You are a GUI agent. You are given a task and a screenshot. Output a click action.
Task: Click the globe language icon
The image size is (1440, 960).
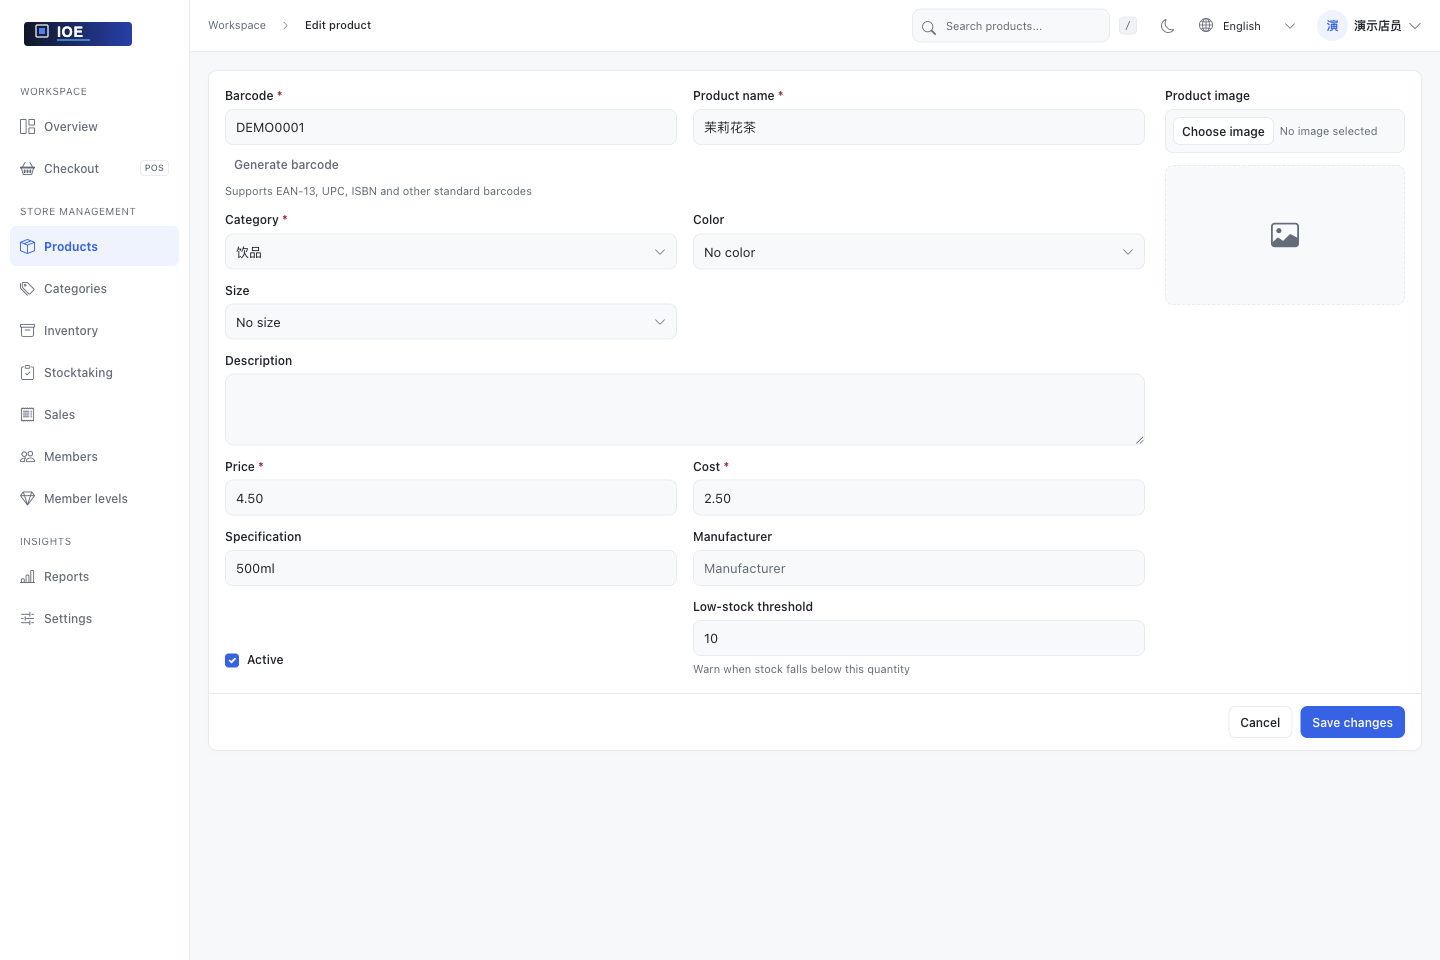point(1206,26)
